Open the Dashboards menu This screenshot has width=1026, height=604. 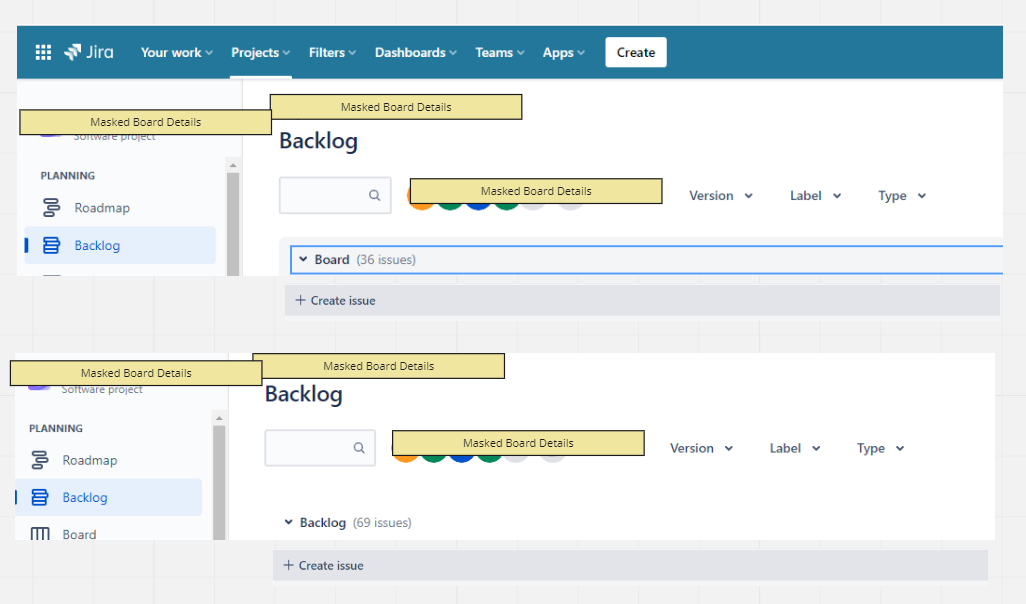416,52
